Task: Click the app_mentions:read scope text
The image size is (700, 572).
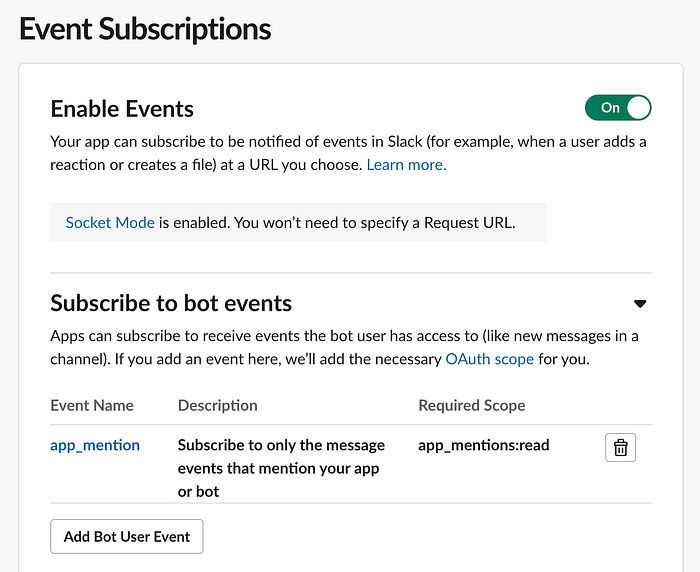Action: point(483,445)
